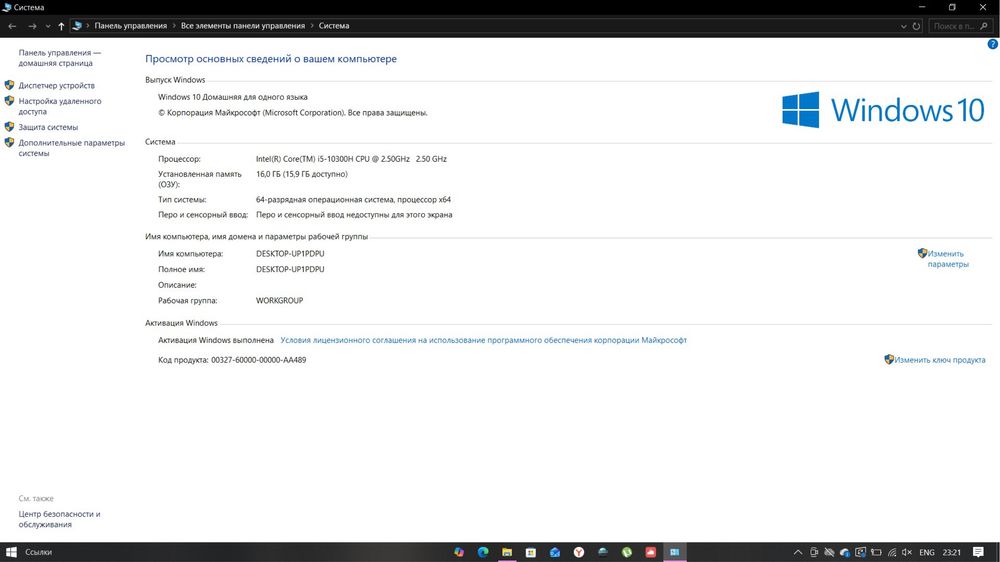Switch ENG input language indicator
This screenshot has width=1000, height=562.
coord(927,552)
